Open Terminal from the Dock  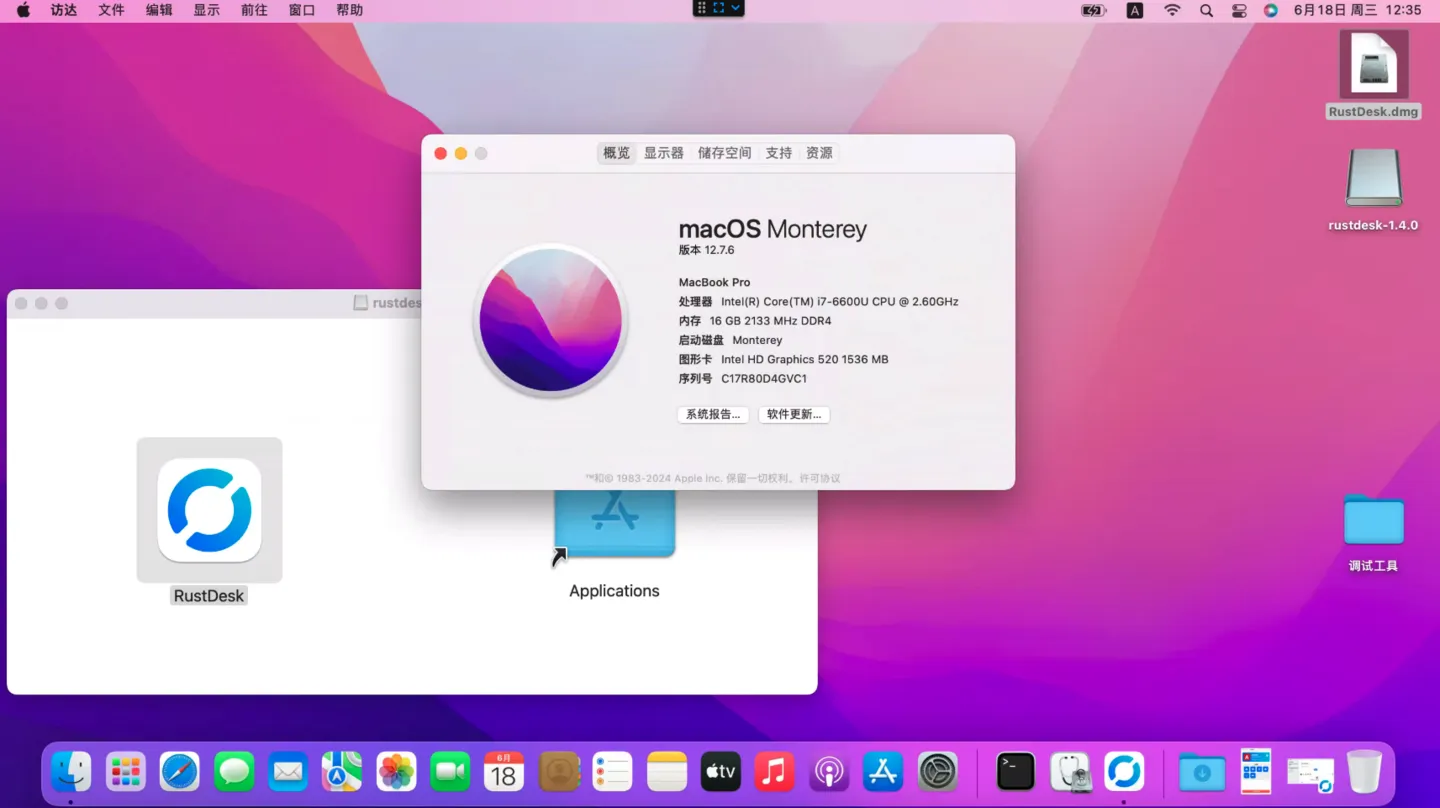(1016, 772)
